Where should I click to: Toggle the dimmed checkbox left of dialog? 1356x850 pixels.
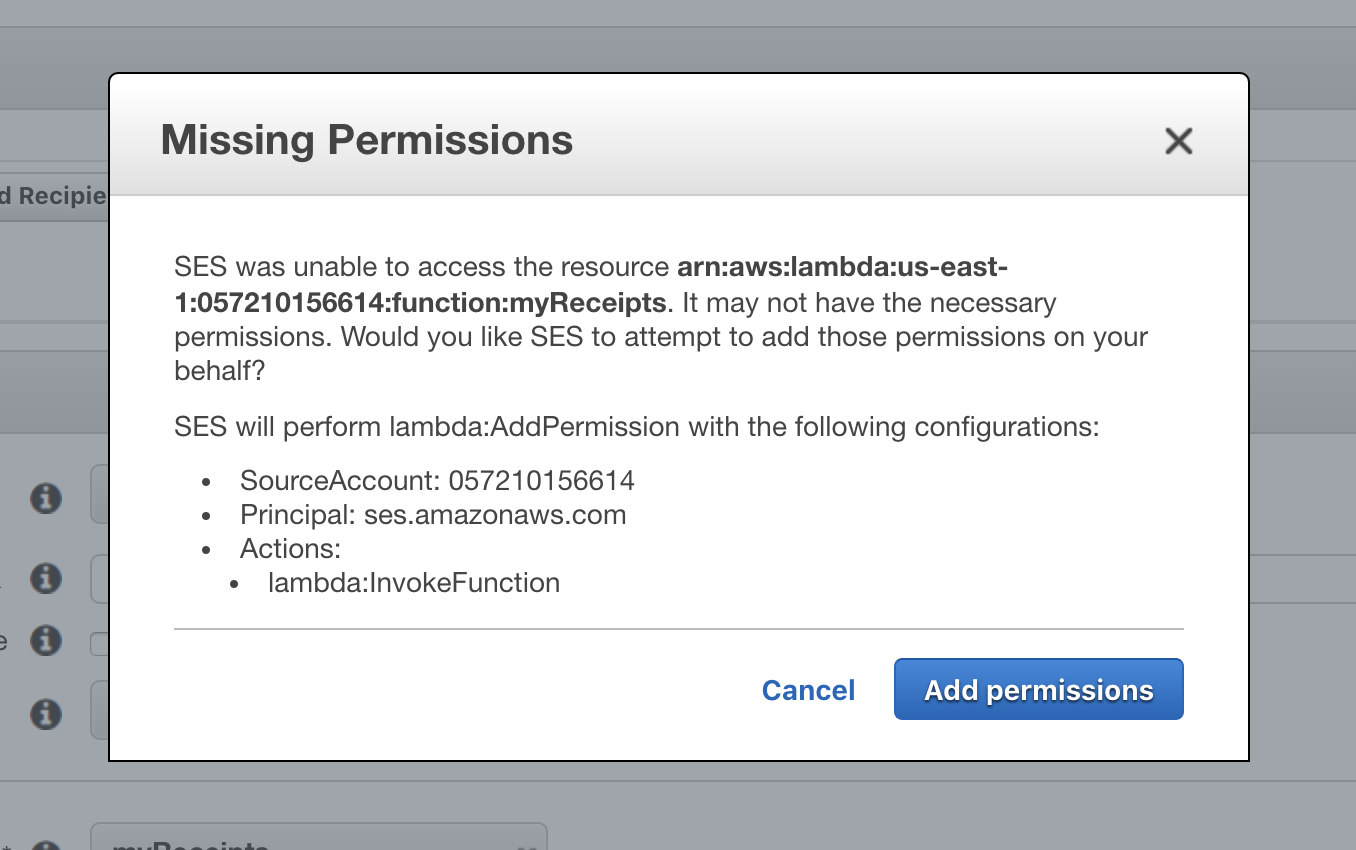pyautogui.click(x=99, y=643)
